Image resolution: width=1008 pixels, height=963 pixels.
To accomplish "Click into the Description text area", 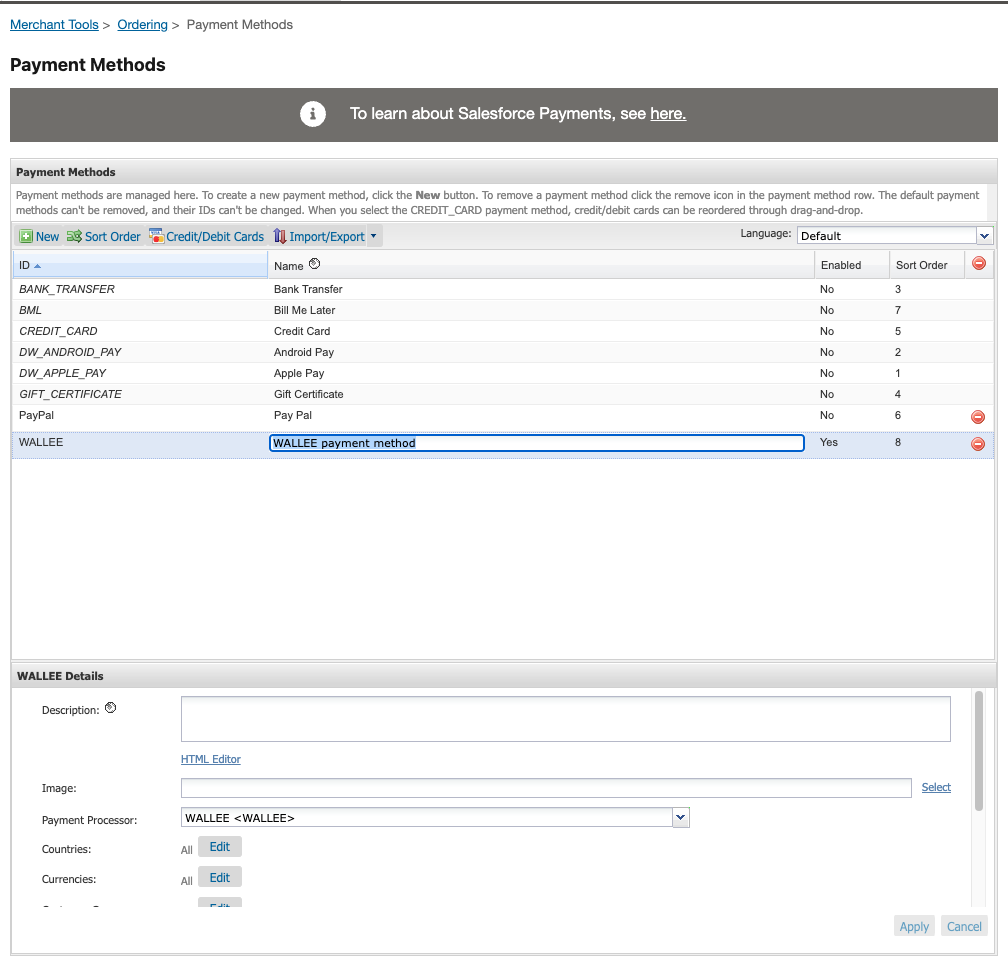I will [565, 719].
